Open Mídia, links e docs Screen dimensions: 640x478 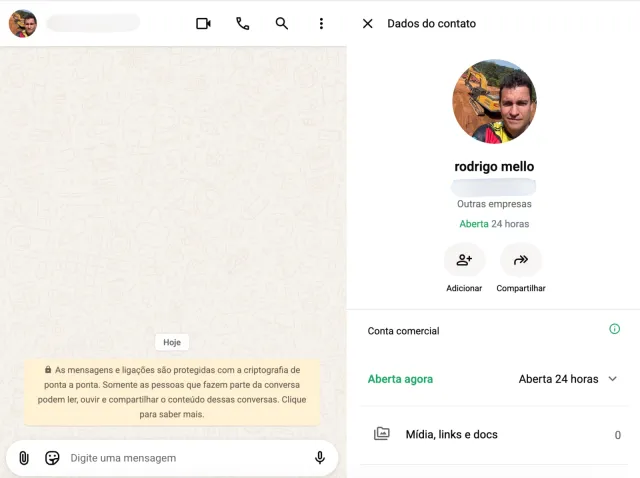[494, 435]
